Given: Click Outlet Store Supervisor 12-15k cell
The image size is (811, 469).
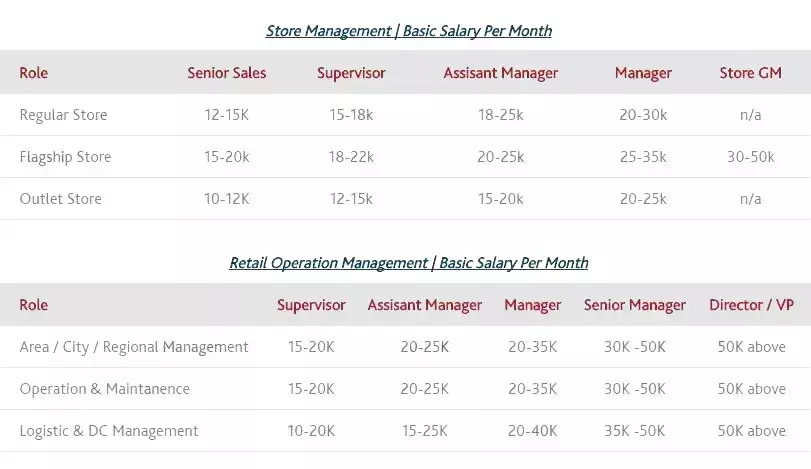Looking at the screenshot, I should click(351, 199).
